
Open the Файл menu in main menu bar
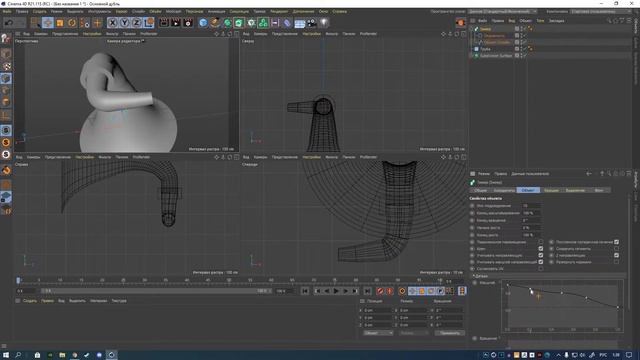point(7,11)
